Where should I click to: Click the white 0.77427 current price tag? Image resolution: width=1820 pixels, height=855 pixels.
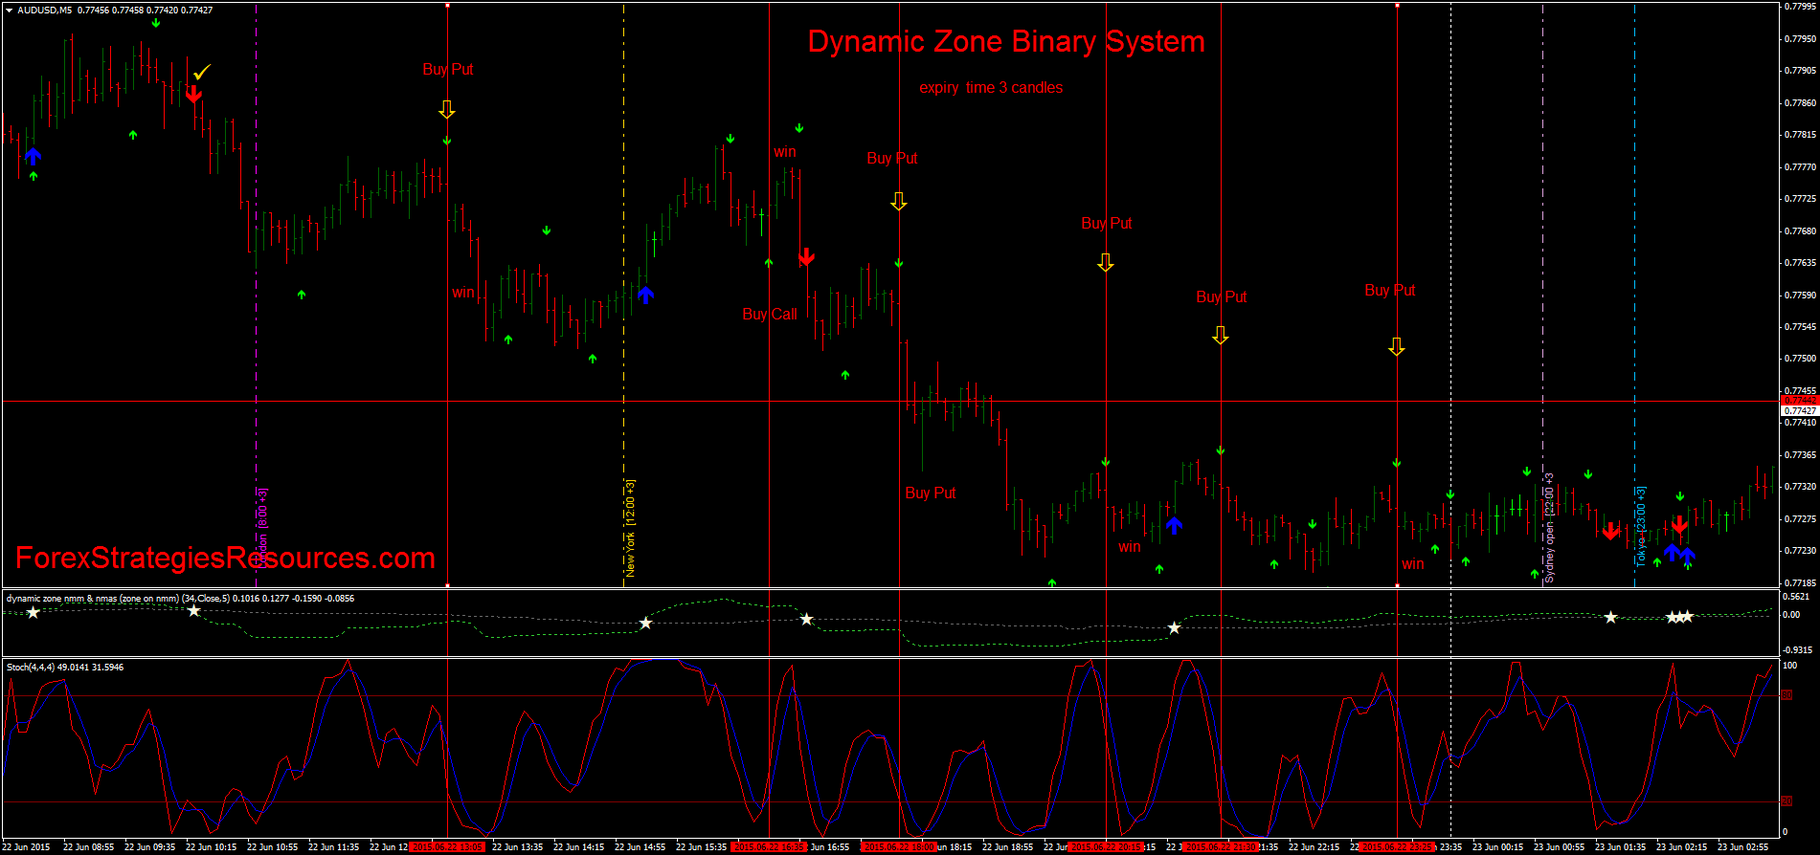(1800, 411)
